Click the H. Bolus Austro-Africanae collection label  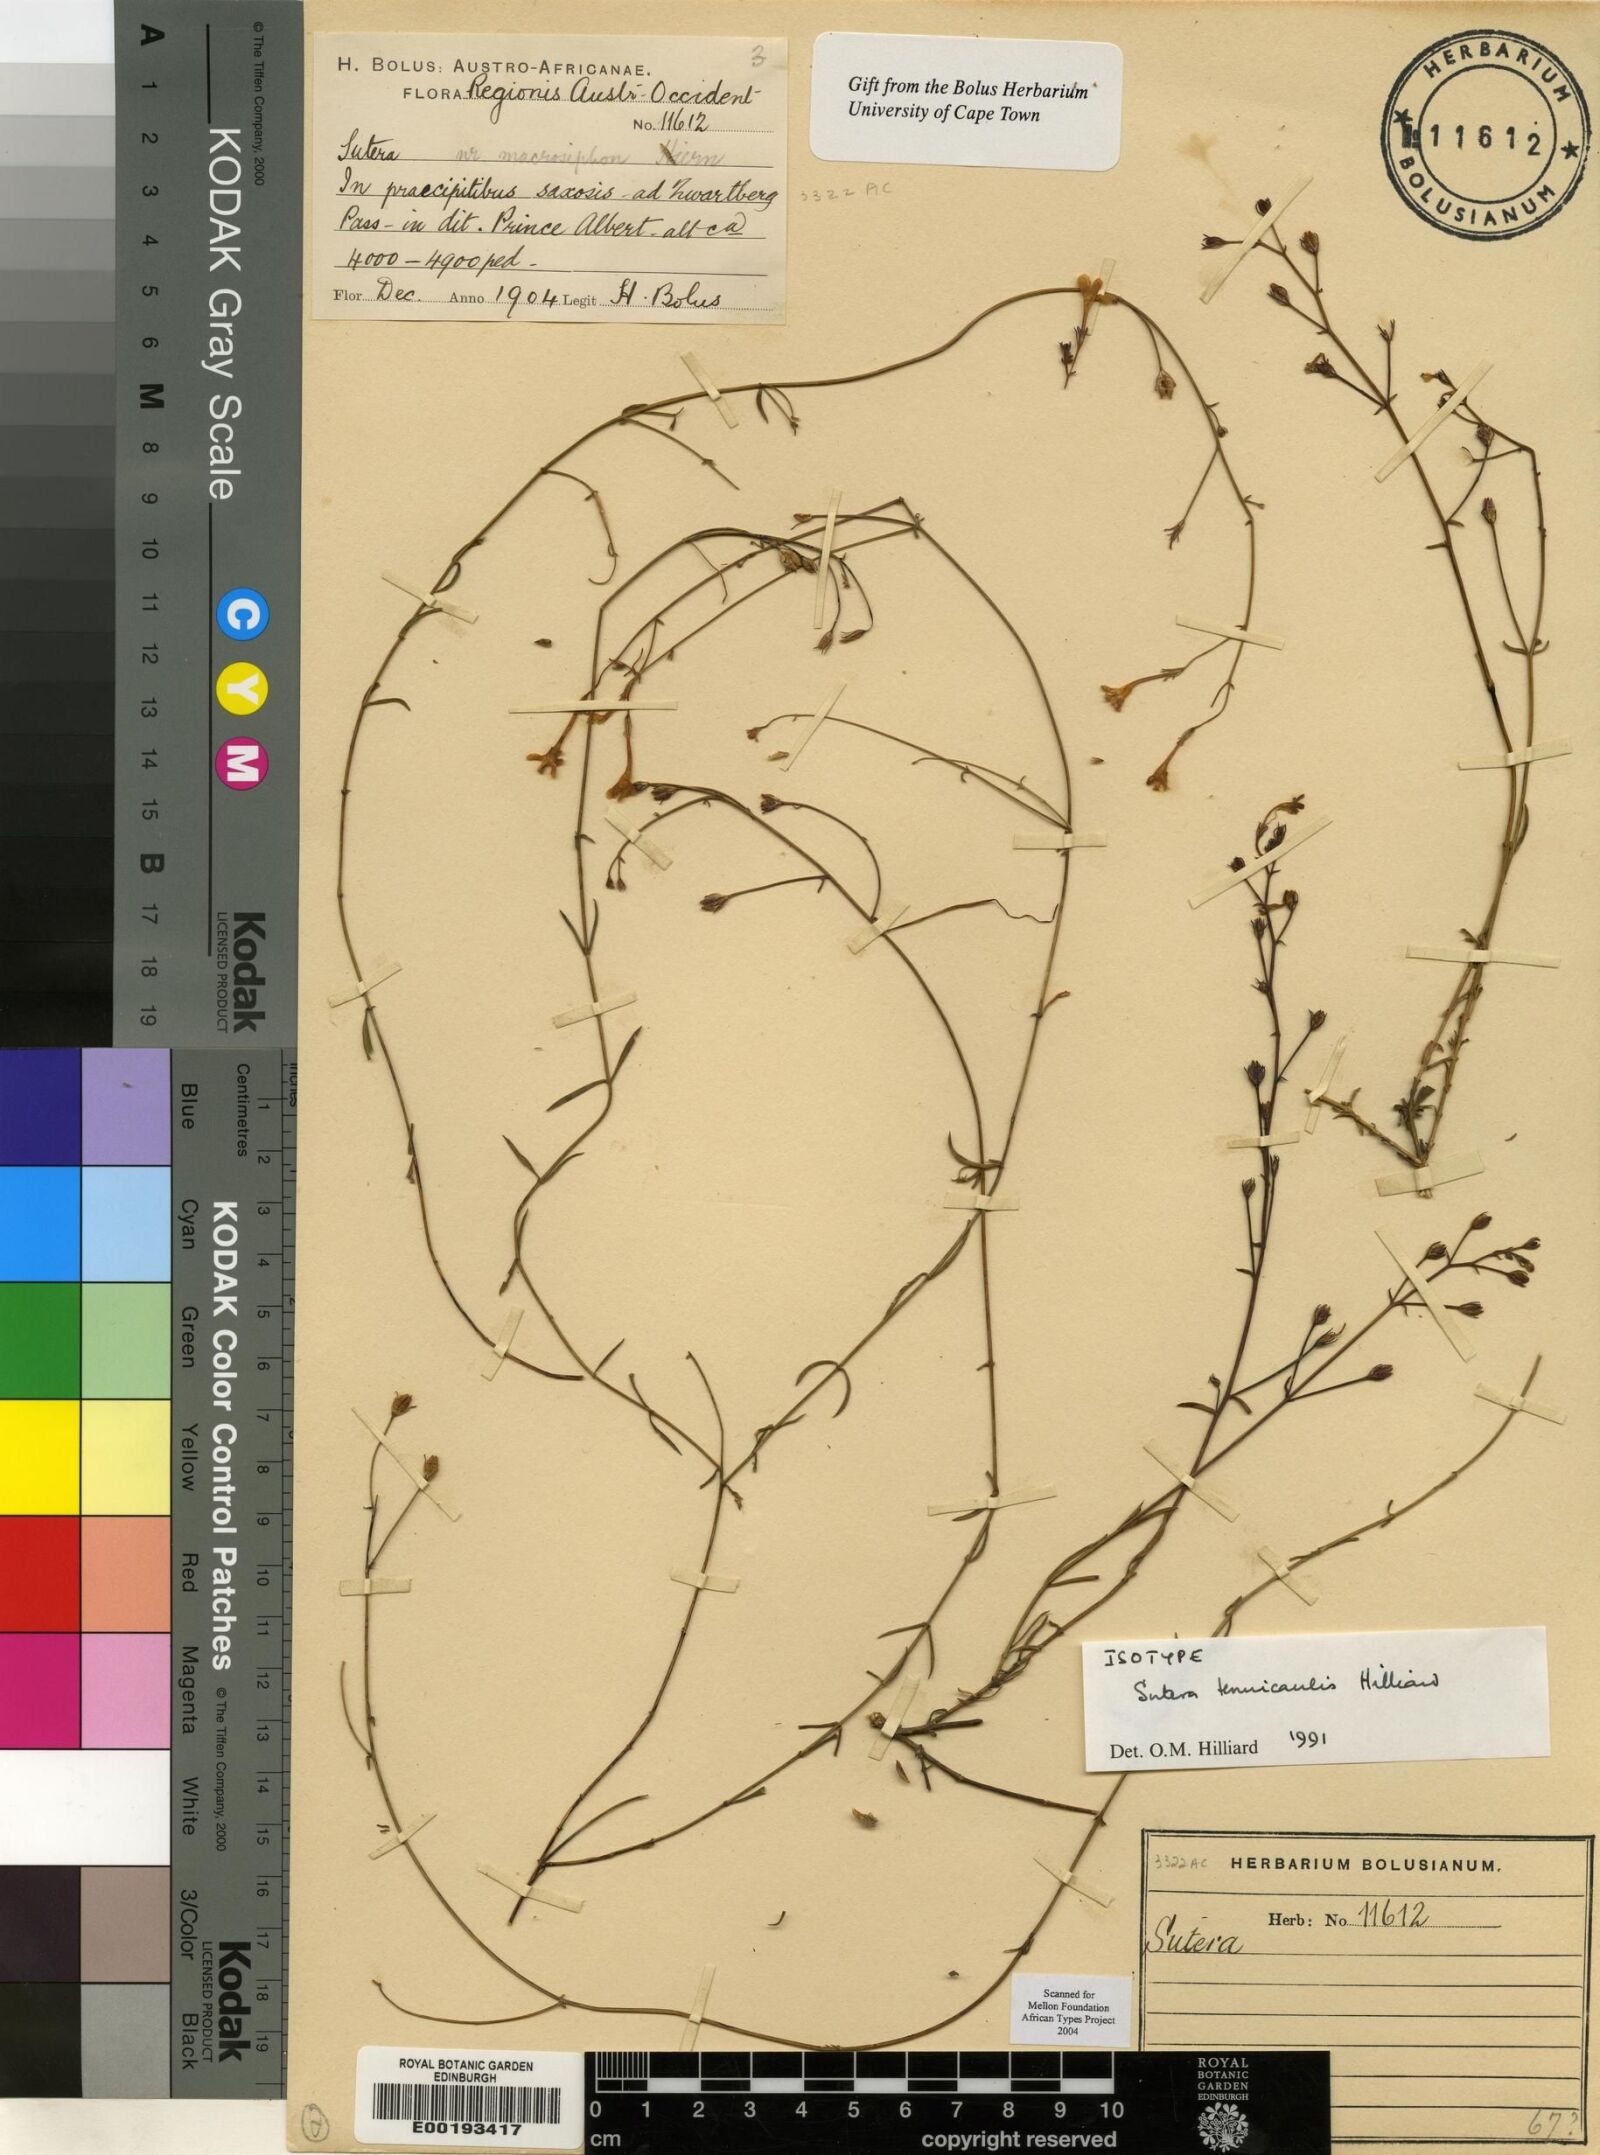(548, 178)
